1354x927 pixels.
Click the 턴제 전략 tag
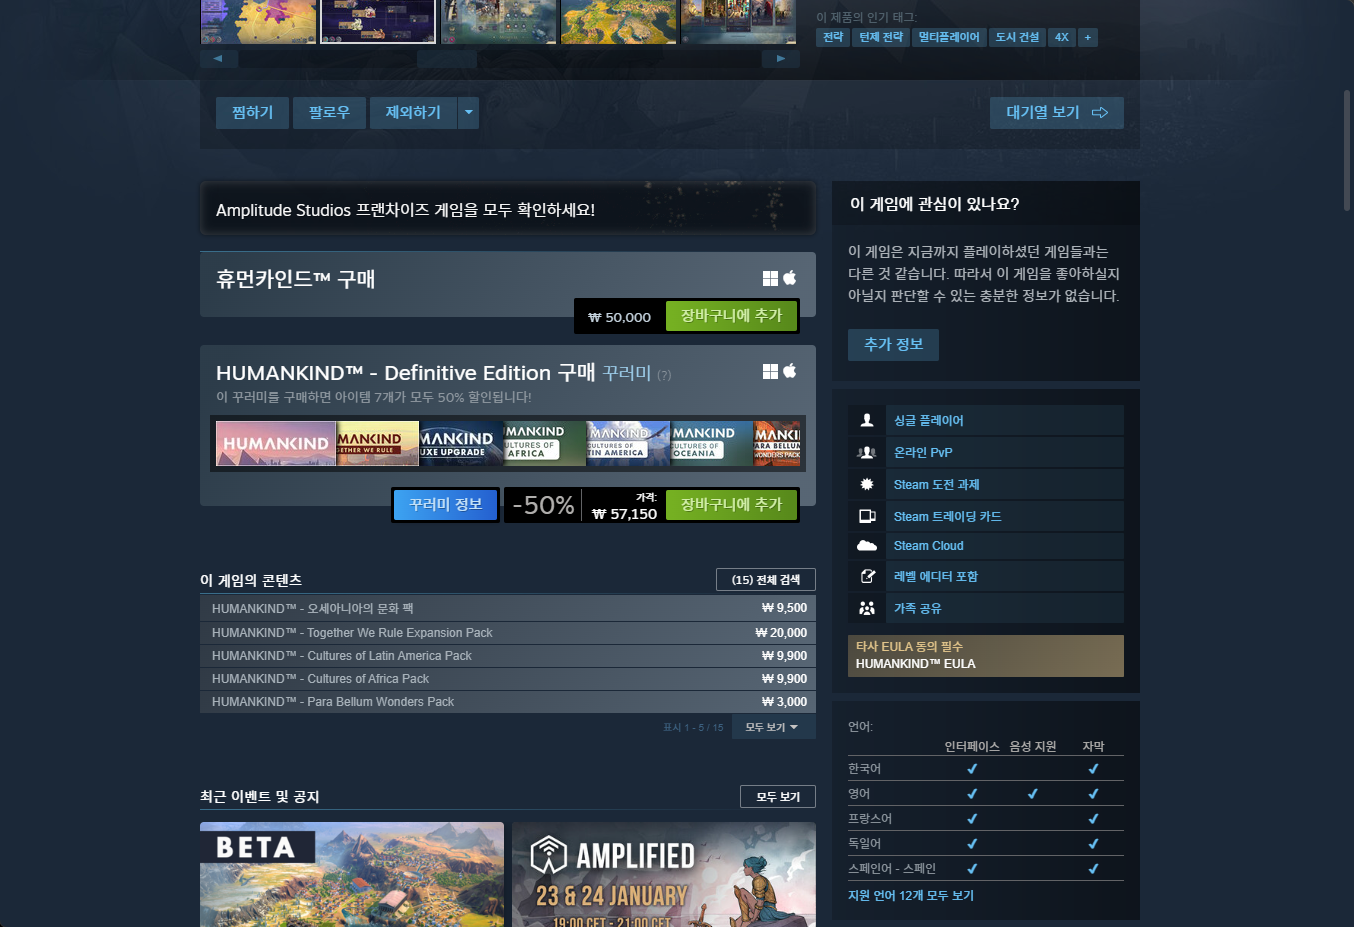coord(881,37)
